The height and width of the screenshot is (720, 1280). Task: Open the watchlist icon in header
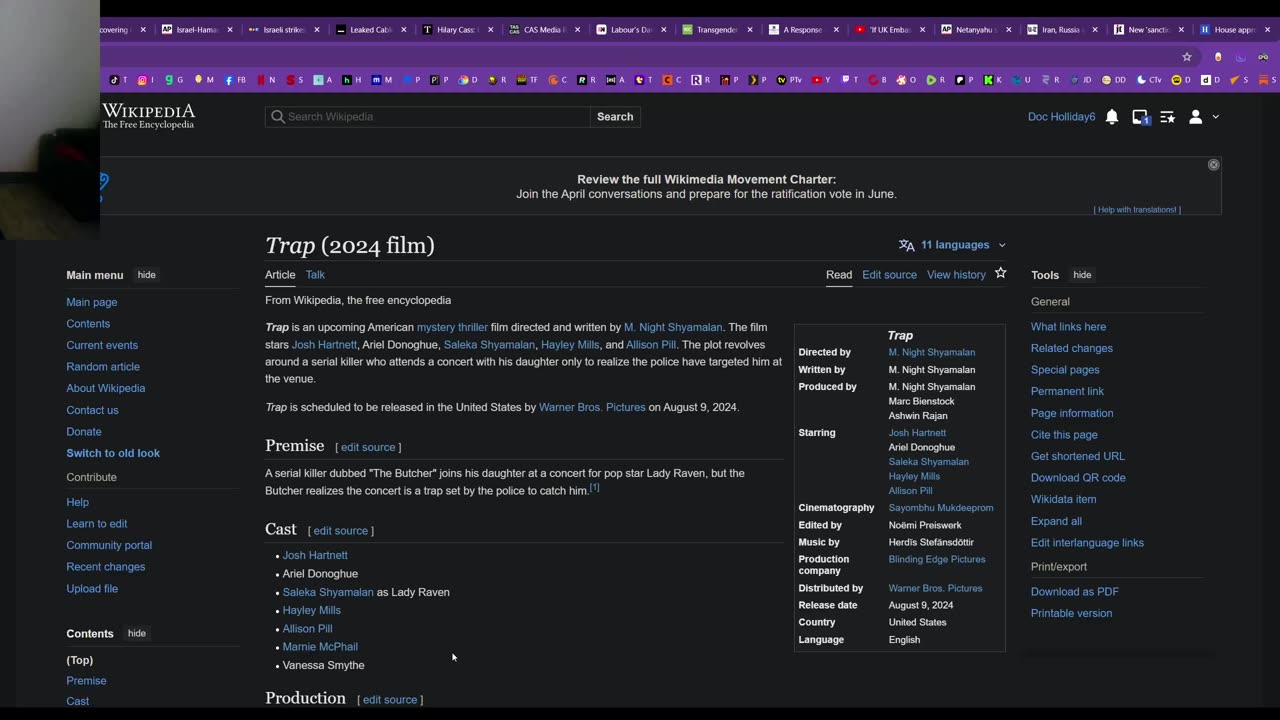coord(1167,117)
